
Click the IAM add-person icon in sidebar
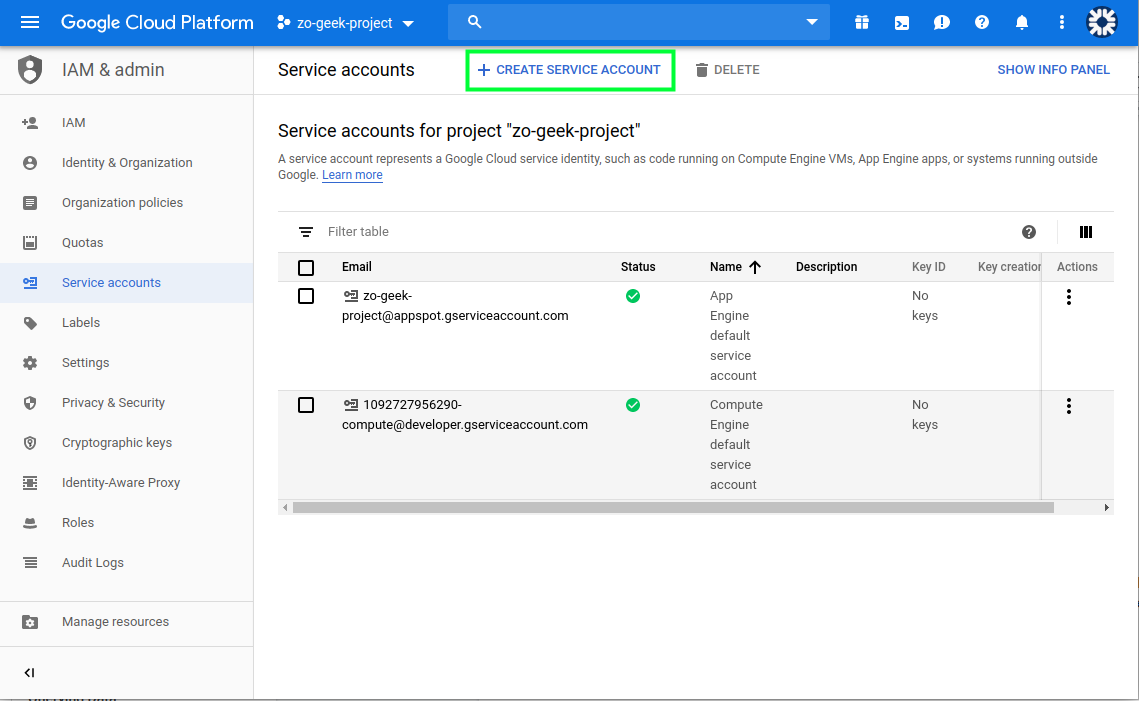[30, 123]
